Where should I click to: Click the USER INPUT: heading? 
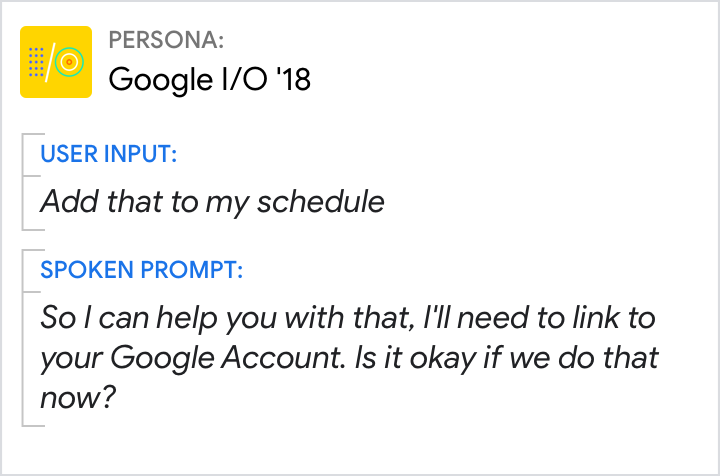click(x=108, y=155)
